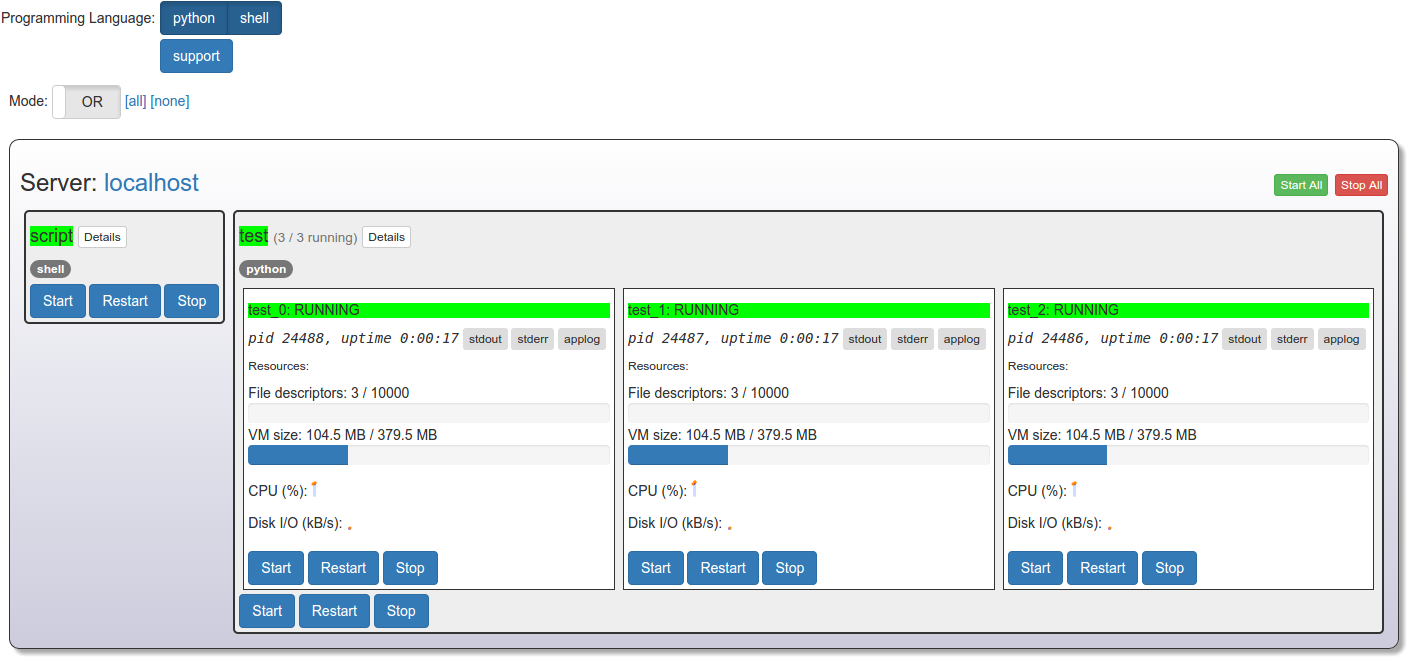This screenshot has height=661, width=1409.
Task: Select the [none] mode link
Action: click(x=169, y=100)
